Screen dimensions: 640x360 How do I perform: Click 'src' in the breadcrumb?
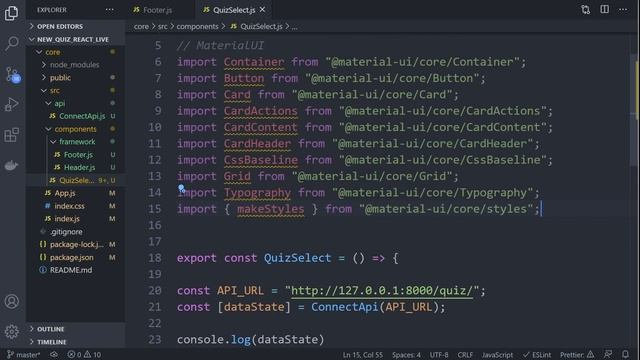pyautogui.click(x=162, y=27)
